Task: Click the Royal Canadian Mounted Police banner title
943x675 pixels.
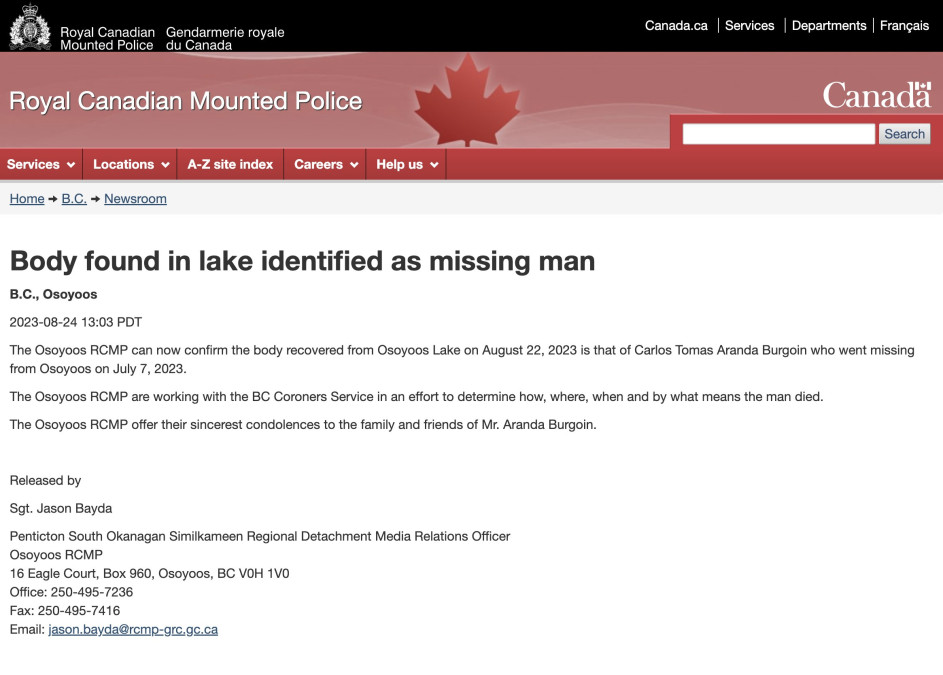Action: (x=186, y=101)
